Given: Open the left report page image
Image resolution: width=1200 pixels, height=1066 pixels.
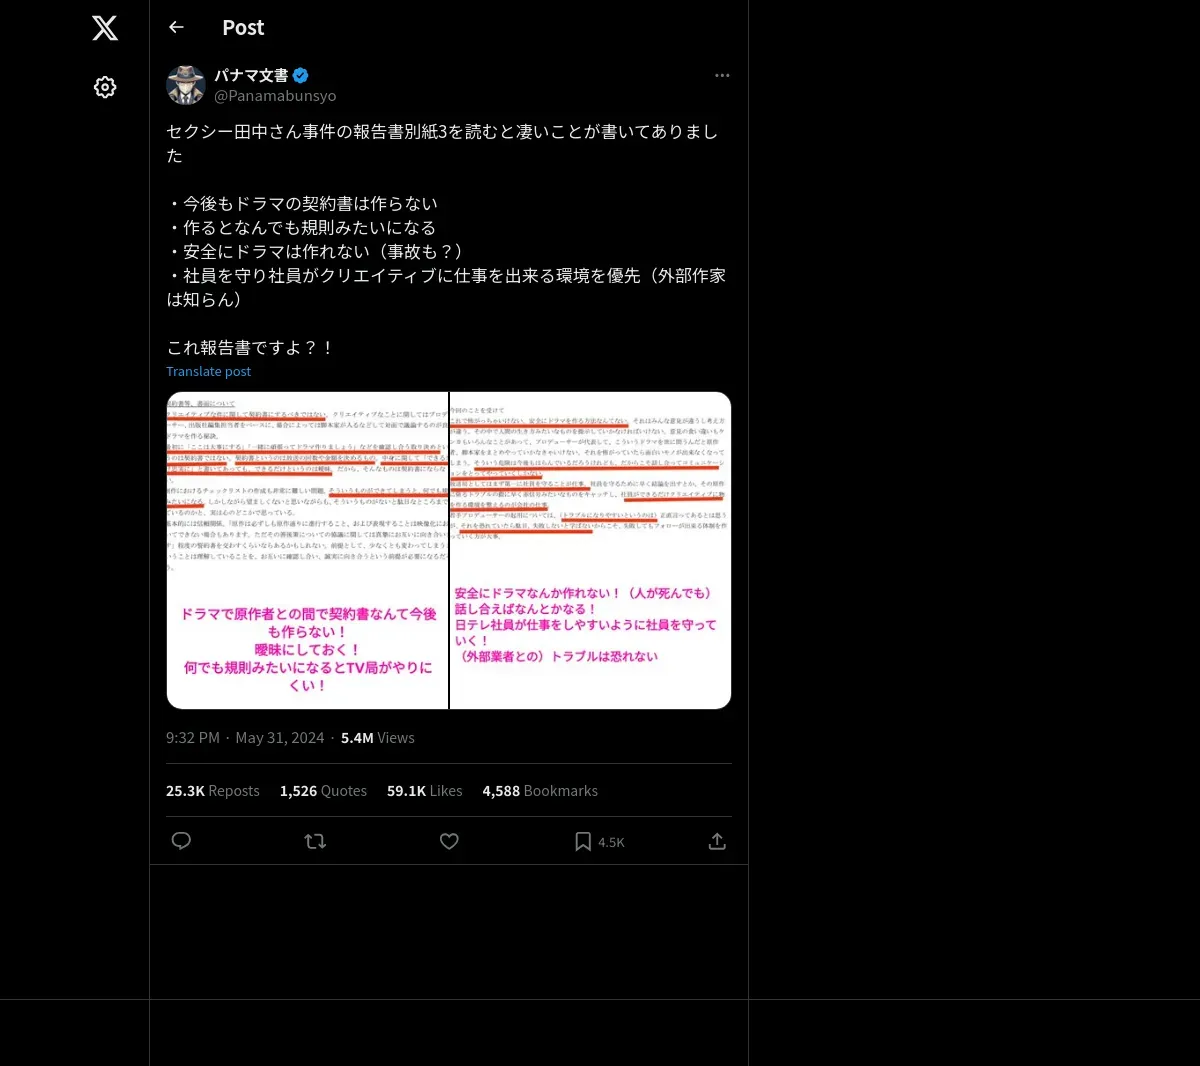Looking at the screenshot, I should pyautogui.click(x=307, y=550).
